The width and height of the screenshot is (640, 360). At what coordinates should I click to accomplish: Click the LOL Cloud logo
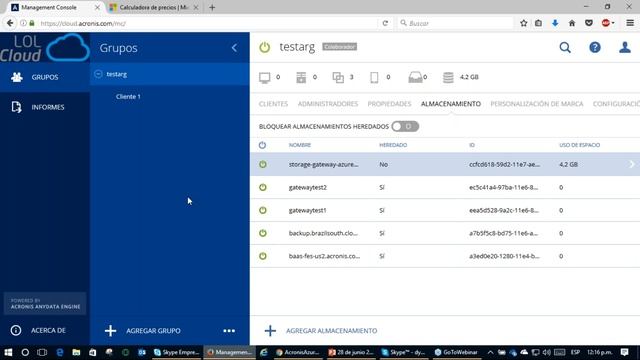tap(45, 48)
